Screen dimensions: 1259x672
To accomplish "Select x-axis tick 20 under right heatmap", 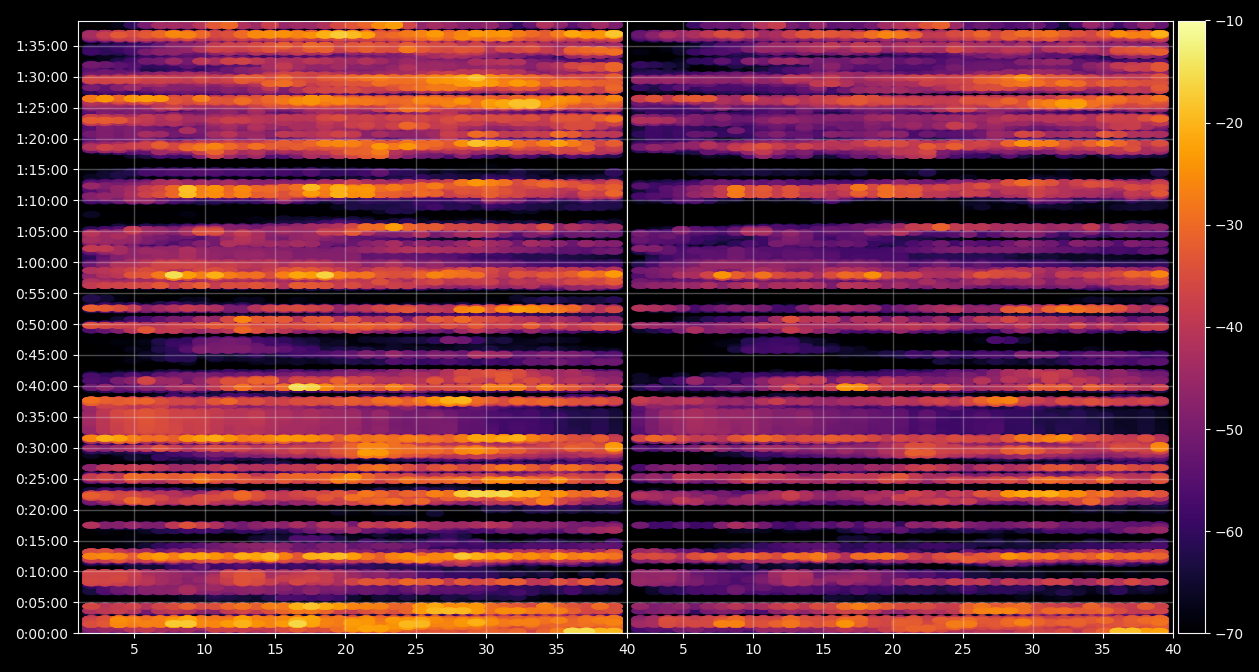I will click(x=892, y=649).
